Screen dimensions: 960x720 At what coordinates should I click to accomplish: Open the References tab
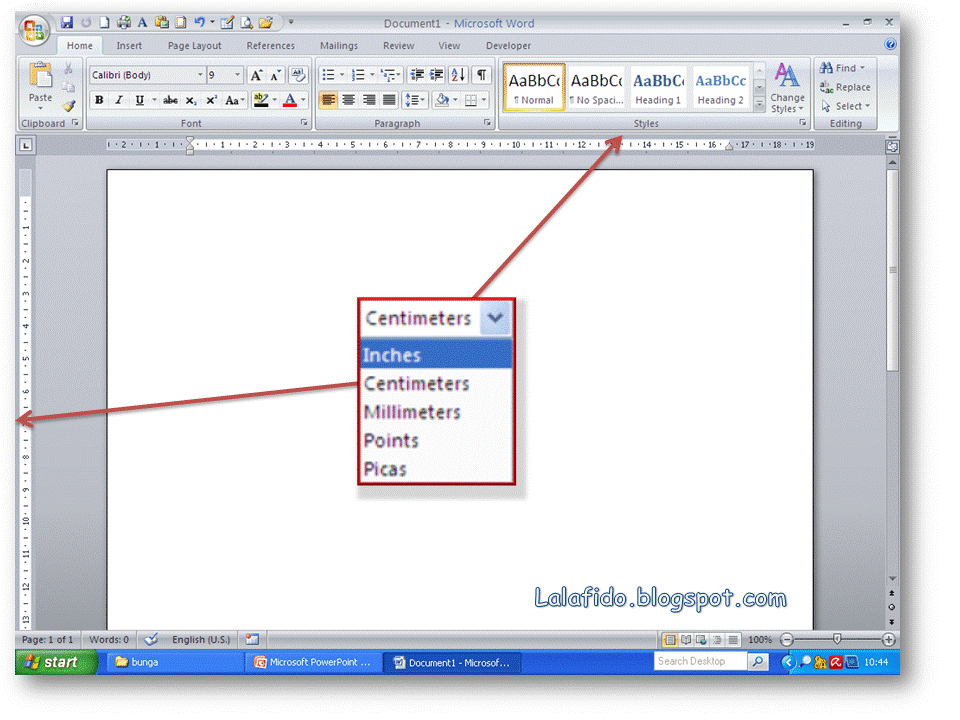point(271,45)
